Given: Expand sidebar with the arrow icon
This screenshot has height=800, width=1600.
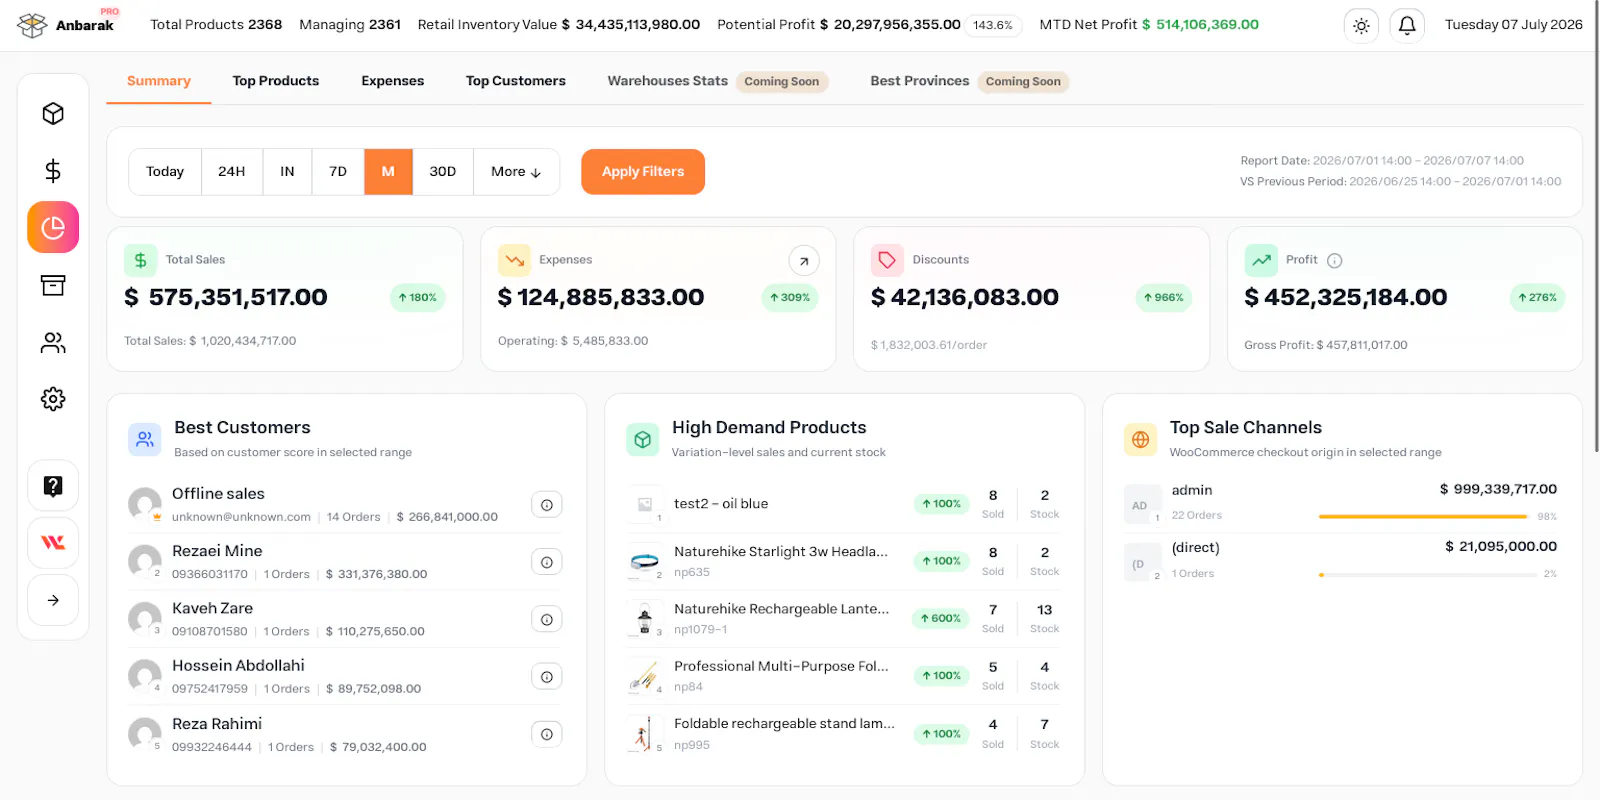Looking at the screenshot, I should 53,600.
